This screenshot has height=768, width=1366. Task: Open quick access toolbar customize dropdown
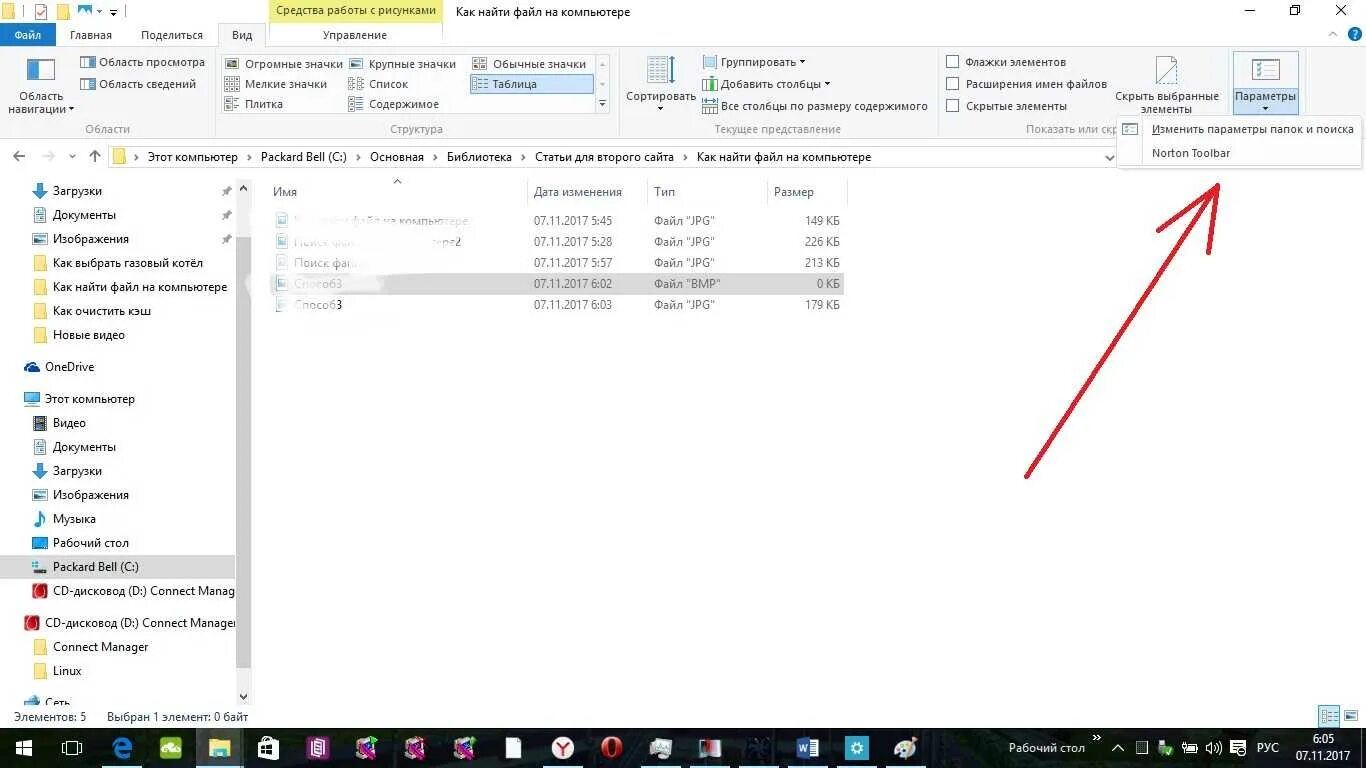[112, 13]
